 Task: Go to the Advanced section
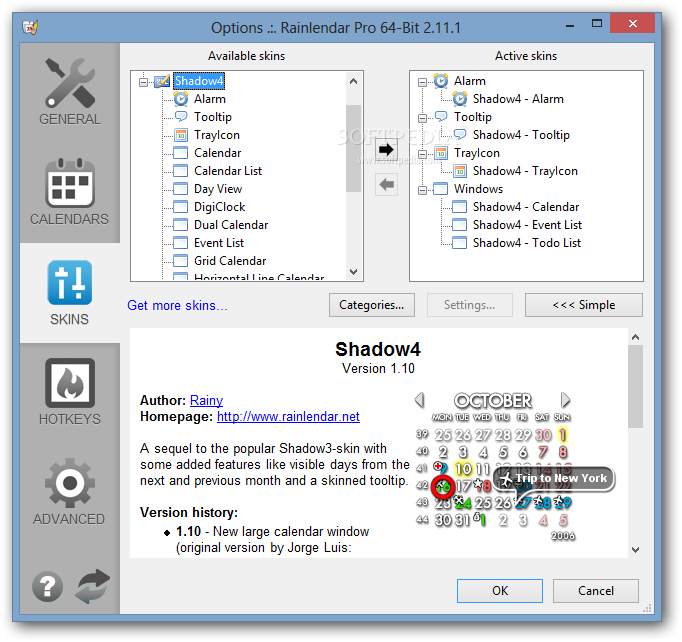tap(70, 493)
